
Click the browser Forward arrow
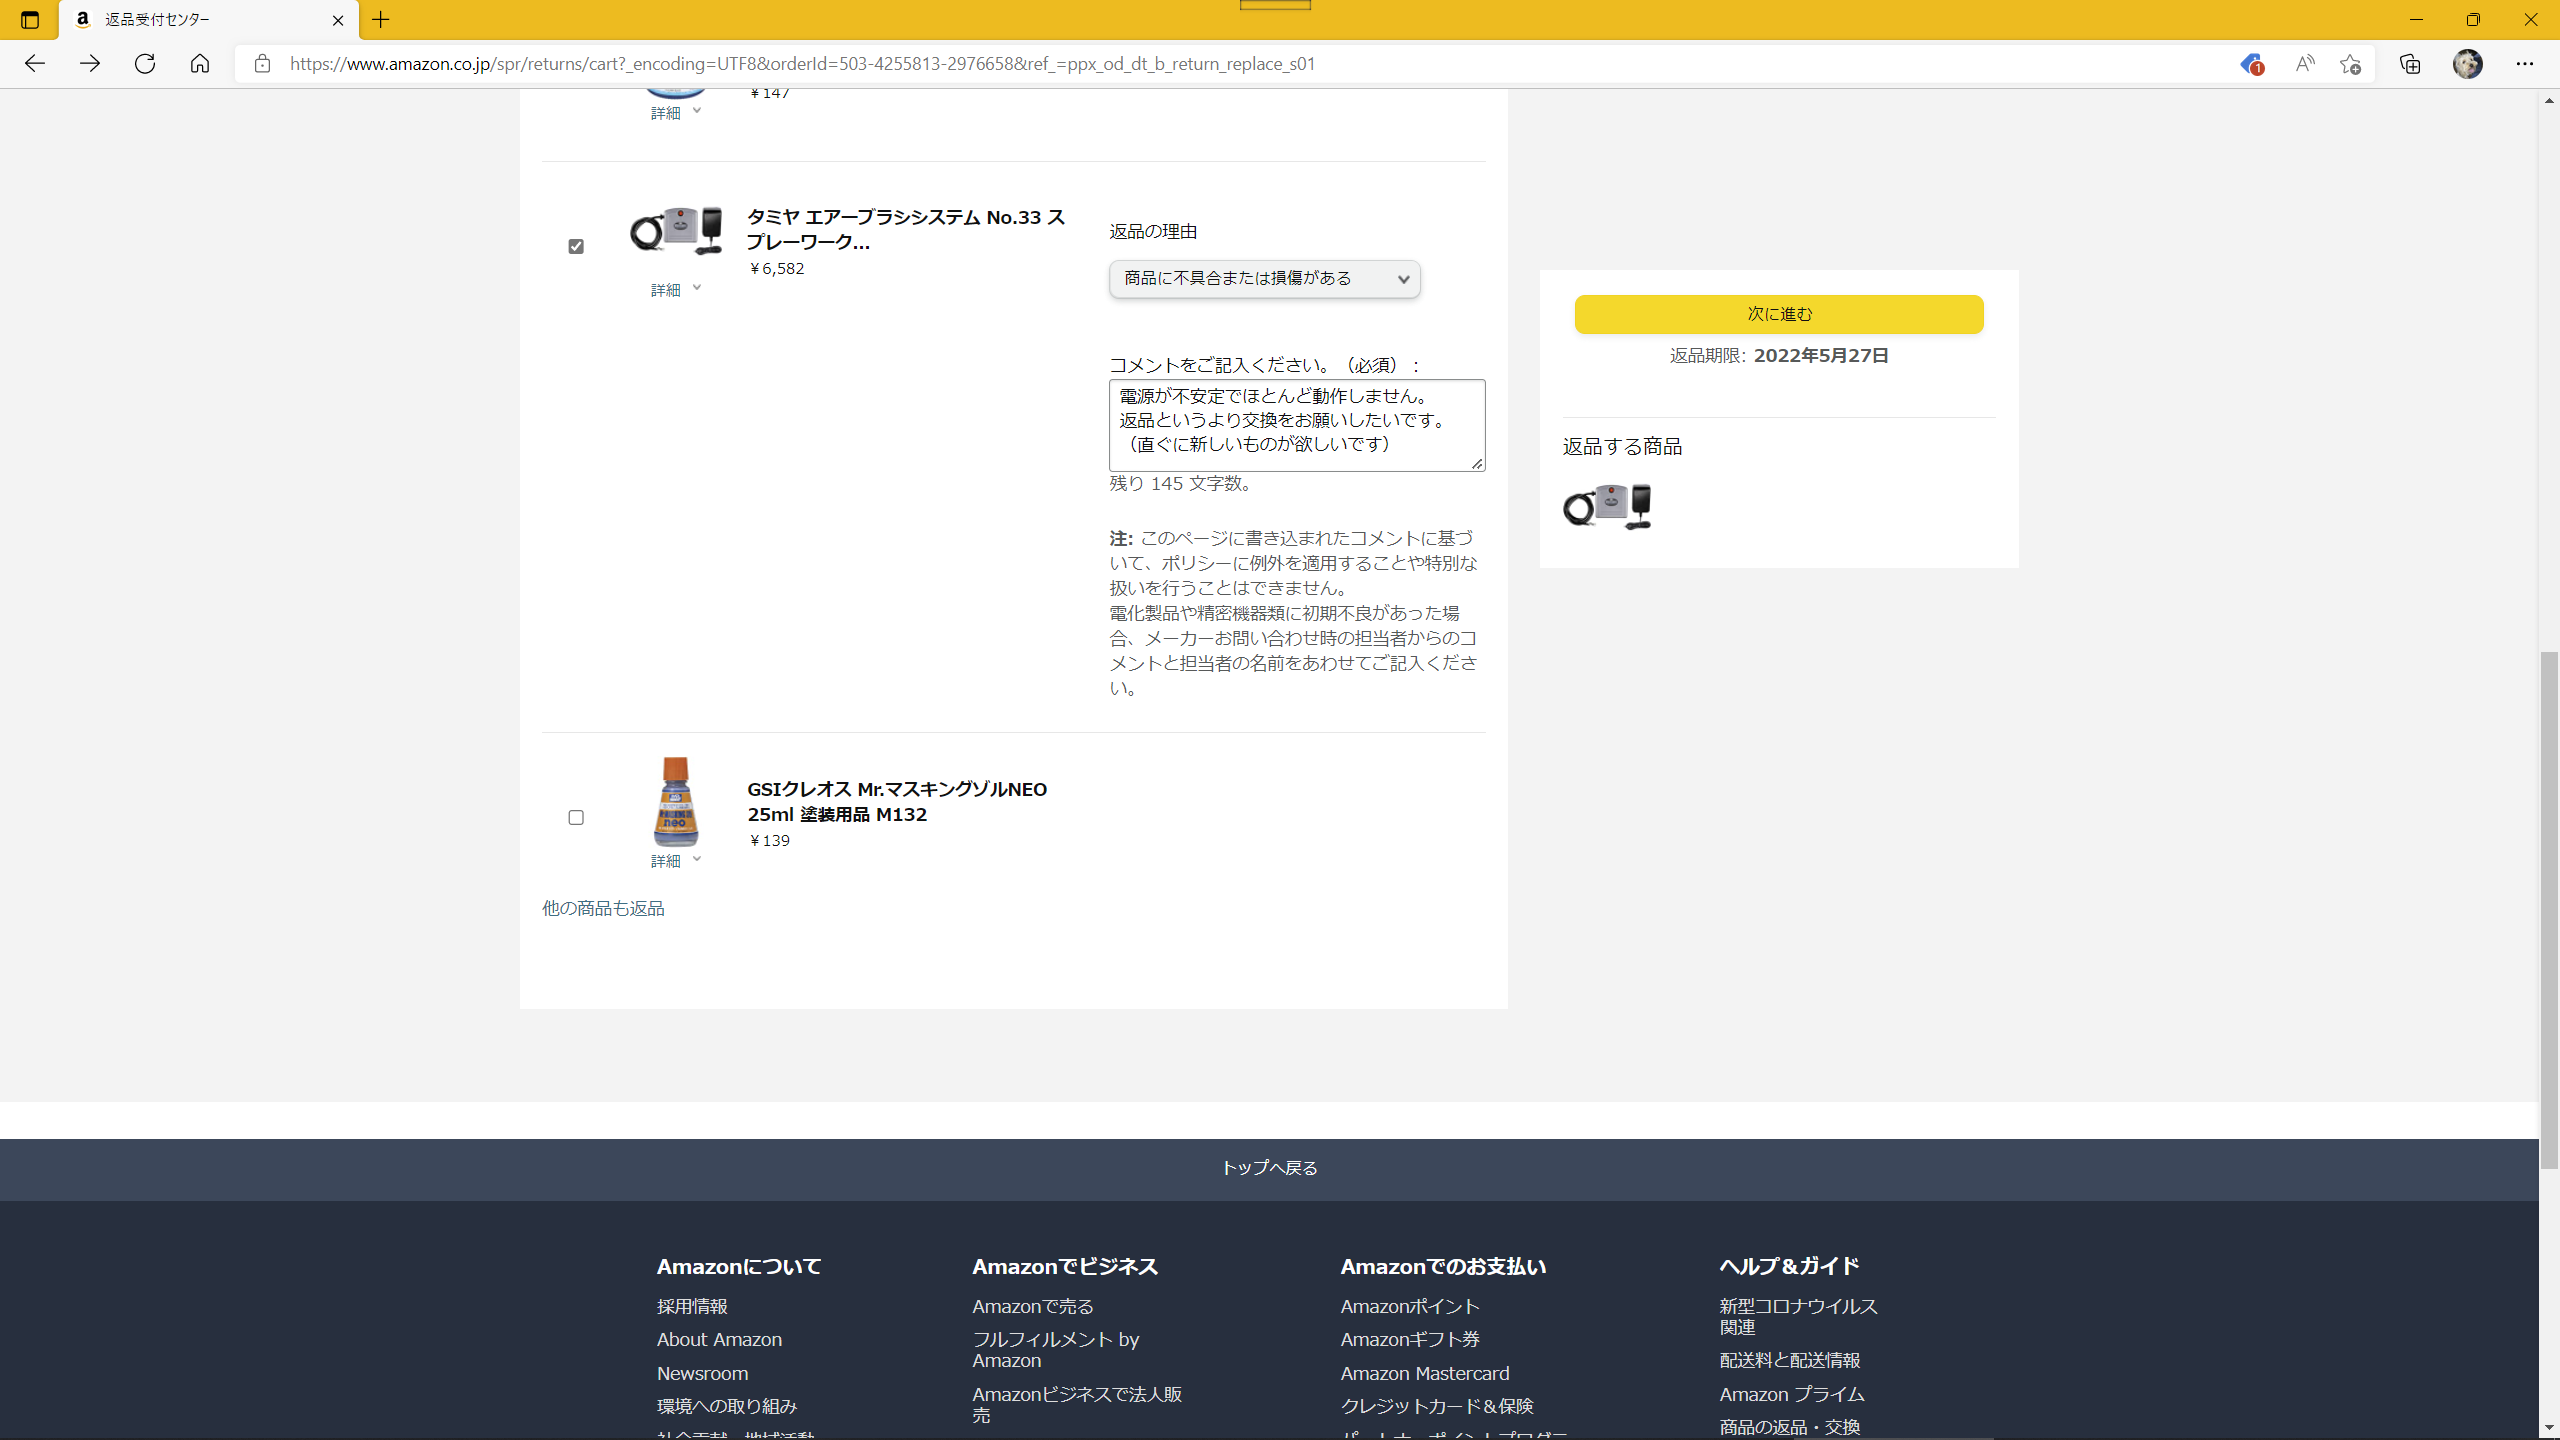(x=90, y=64)
